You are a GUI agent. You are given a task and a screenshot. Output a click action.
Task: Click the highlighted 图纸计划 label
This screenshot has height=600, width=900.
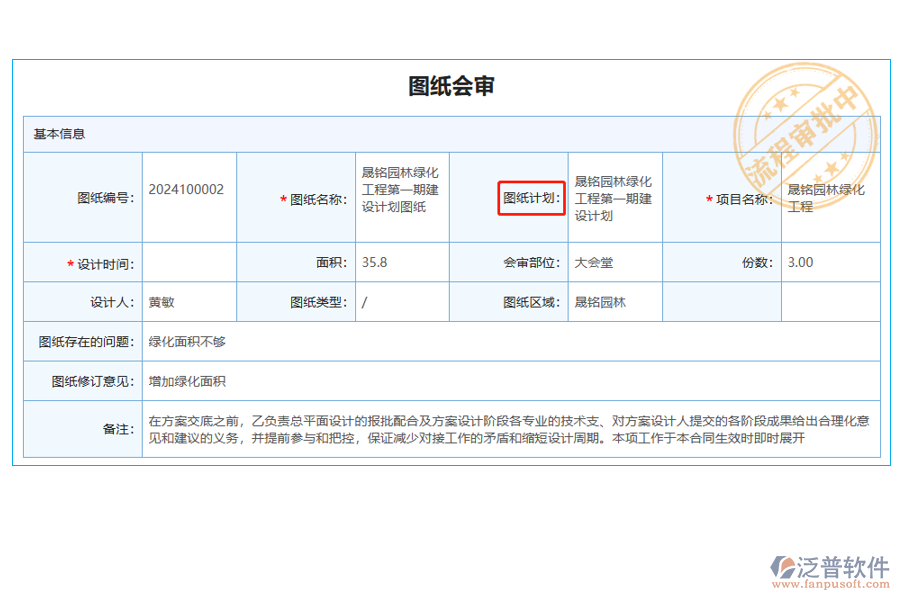531,197
